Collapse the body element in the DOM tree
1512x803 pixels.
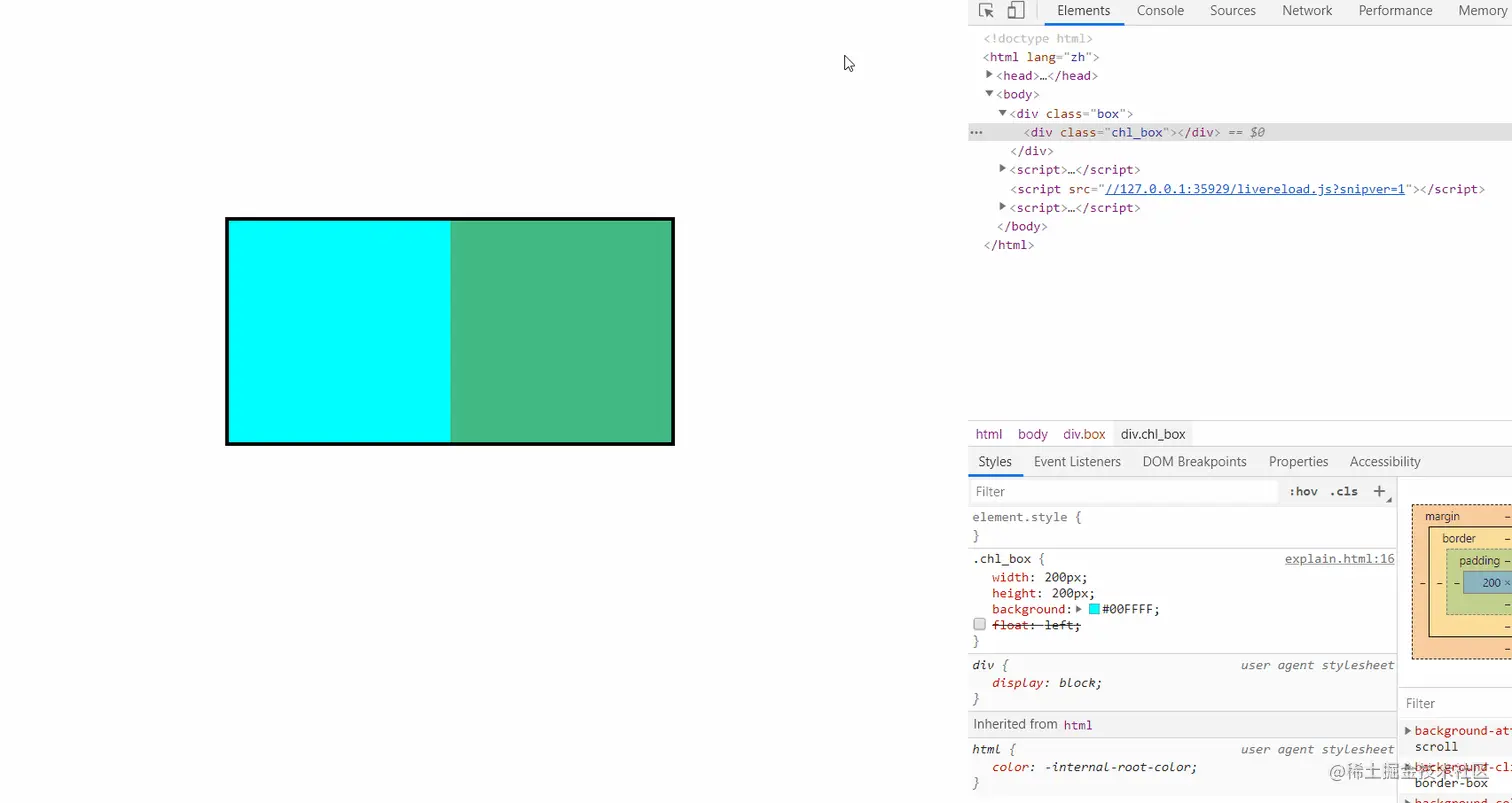tap(989, 93)
